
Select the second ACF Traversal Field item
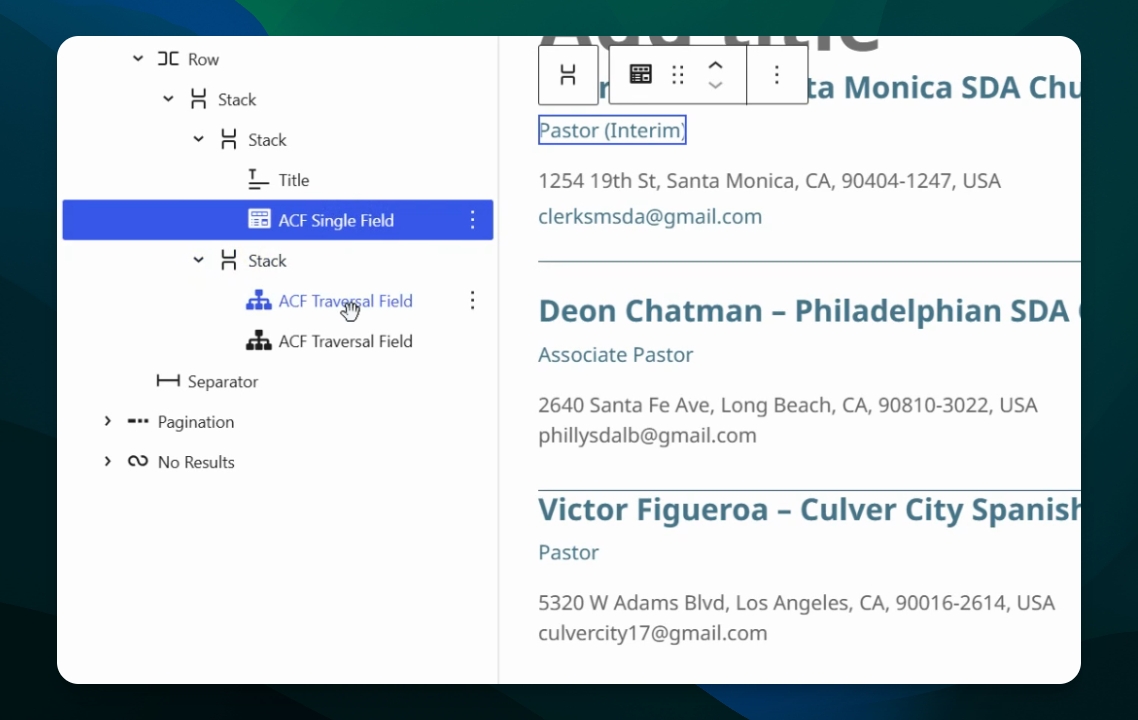click(345, 341)
